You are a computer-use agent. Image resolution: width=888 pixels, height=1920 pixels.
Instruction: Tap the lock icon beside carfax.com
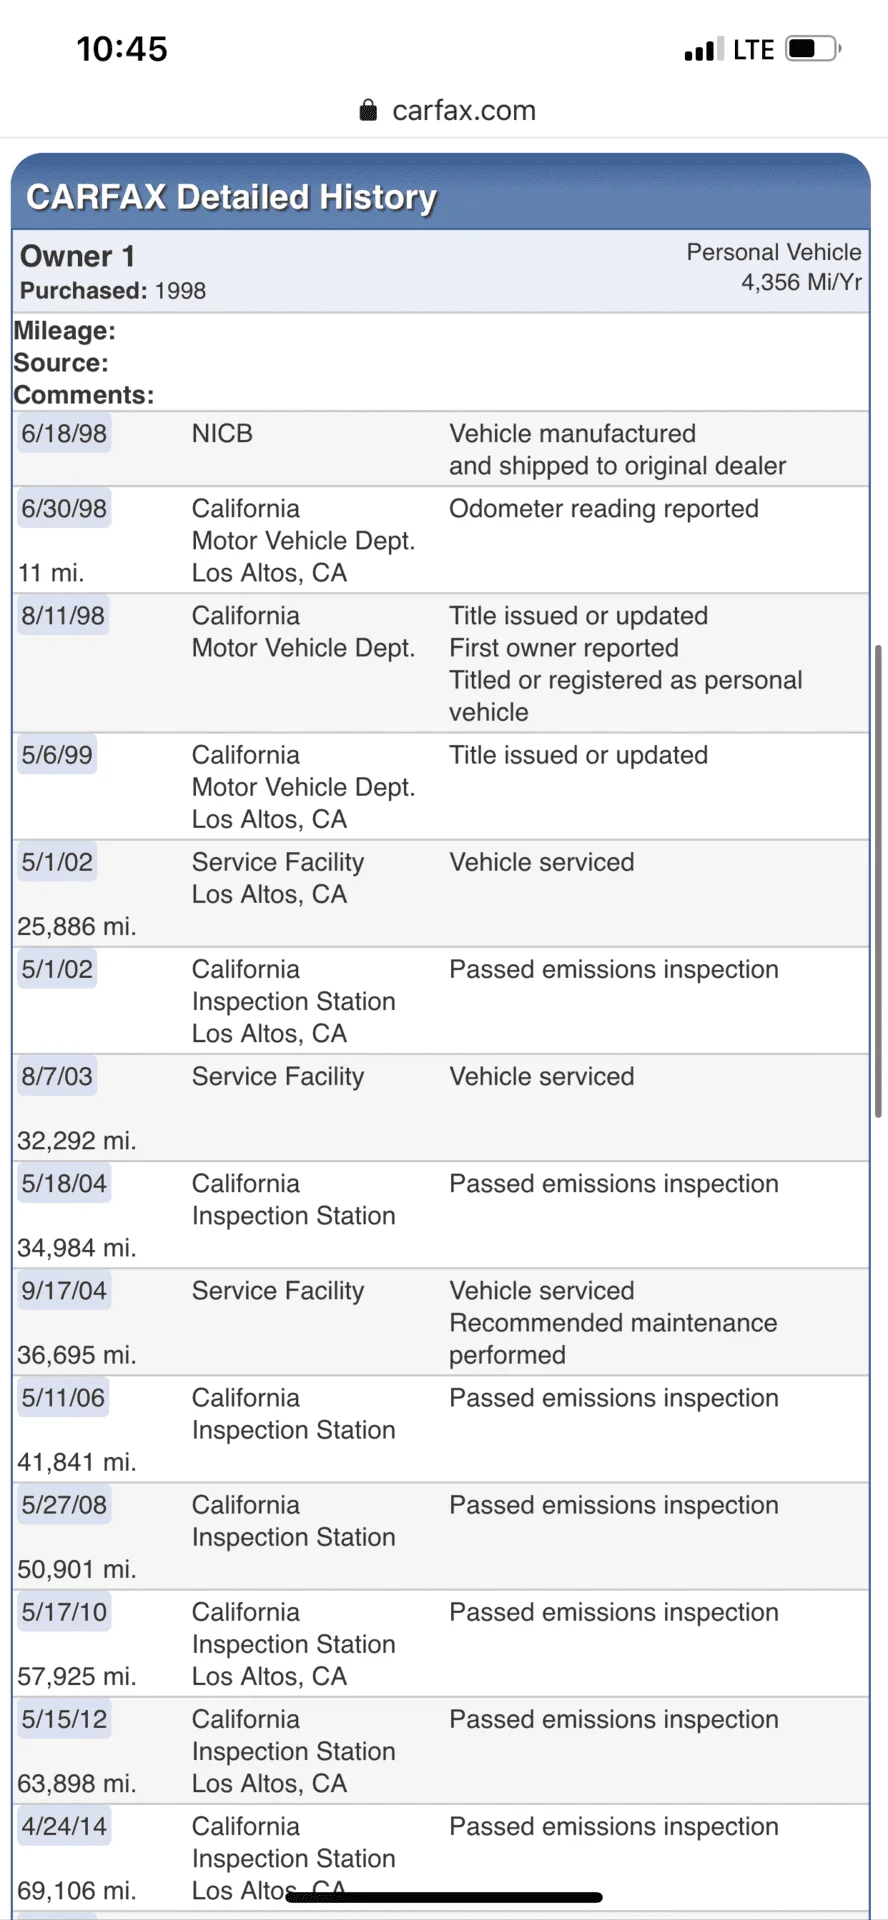368,110
